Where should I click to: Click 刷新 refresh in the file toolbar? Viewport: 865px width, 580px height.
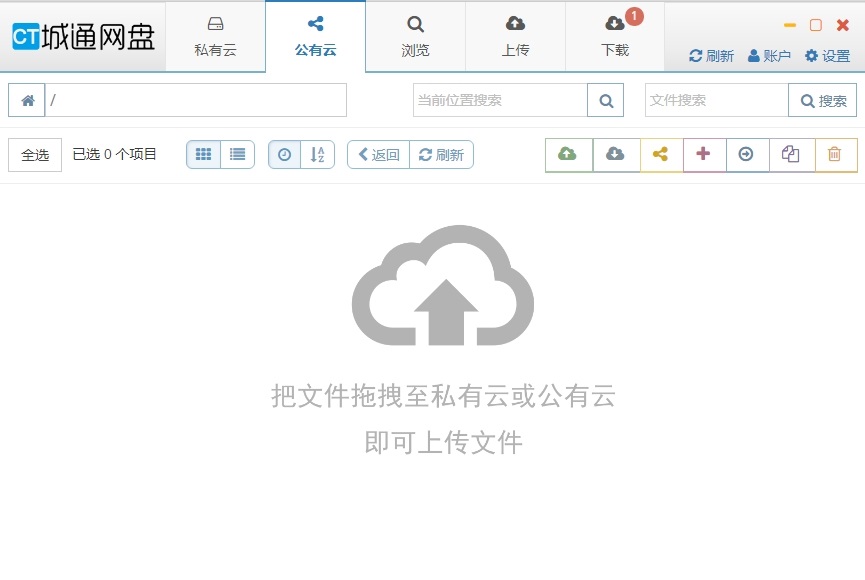click(441, 155)
